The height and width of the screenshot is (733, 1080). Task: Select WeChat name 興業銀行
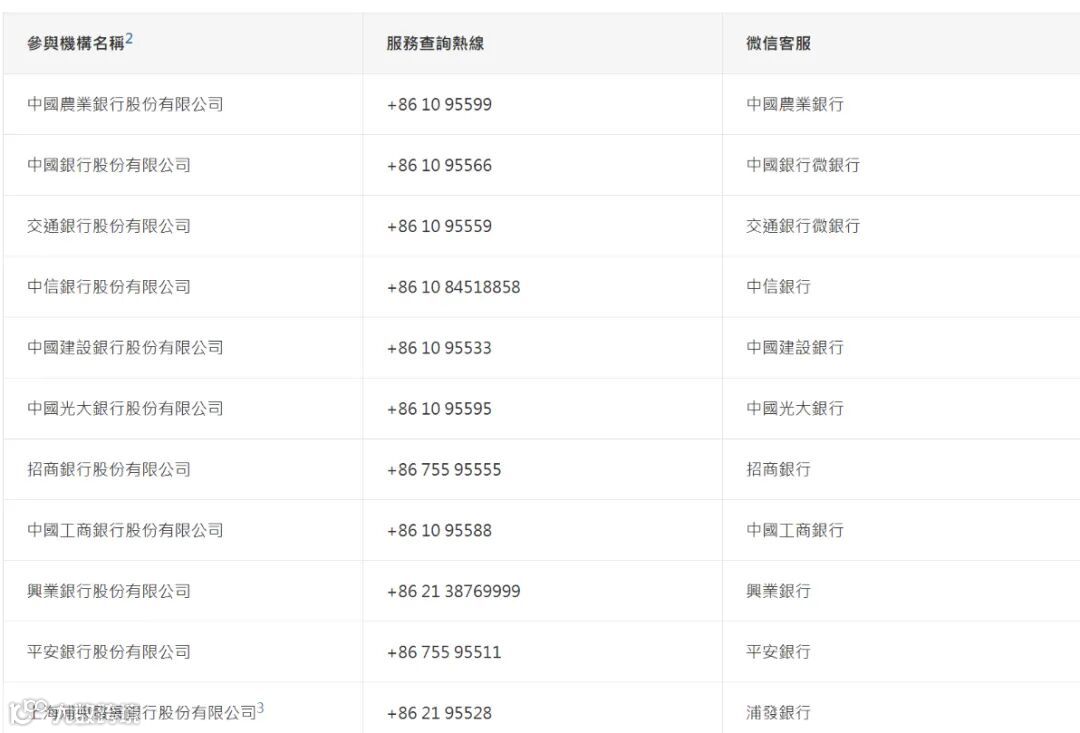coord(778,591)
